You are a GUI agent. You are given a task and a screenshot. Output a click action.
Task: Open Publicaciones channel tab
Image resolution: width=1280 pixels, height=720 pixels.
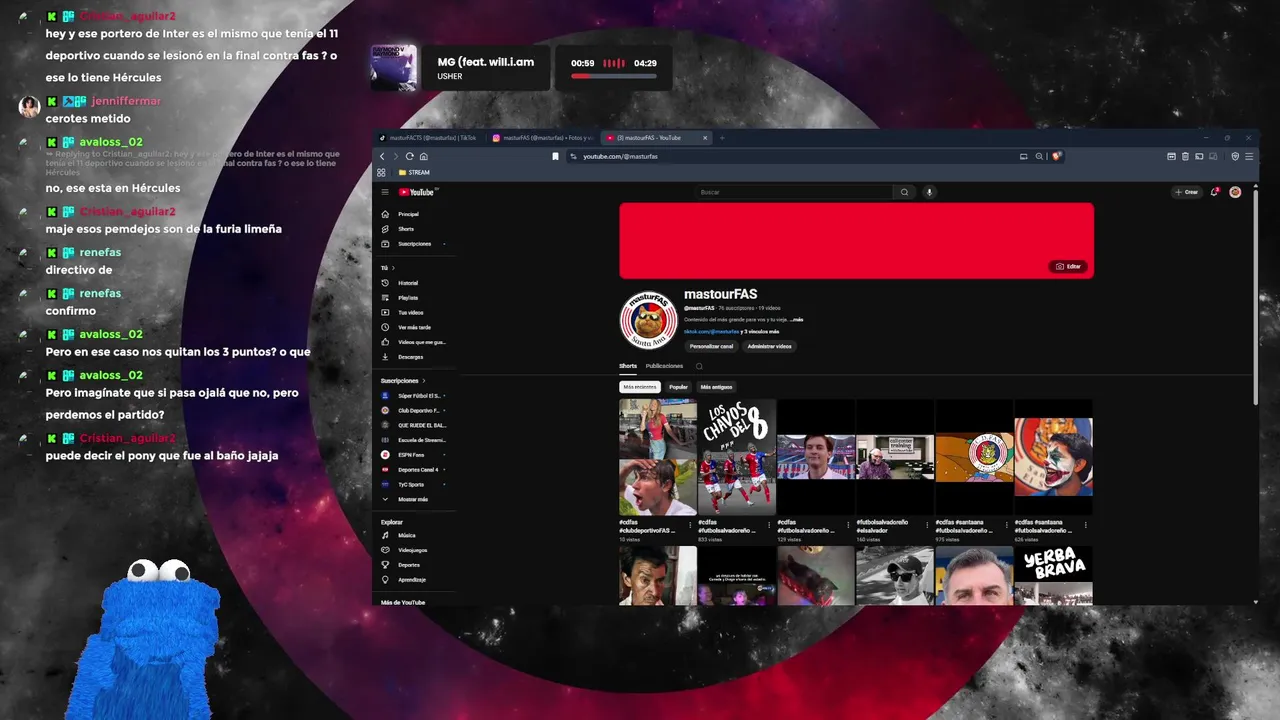point(664,366)
